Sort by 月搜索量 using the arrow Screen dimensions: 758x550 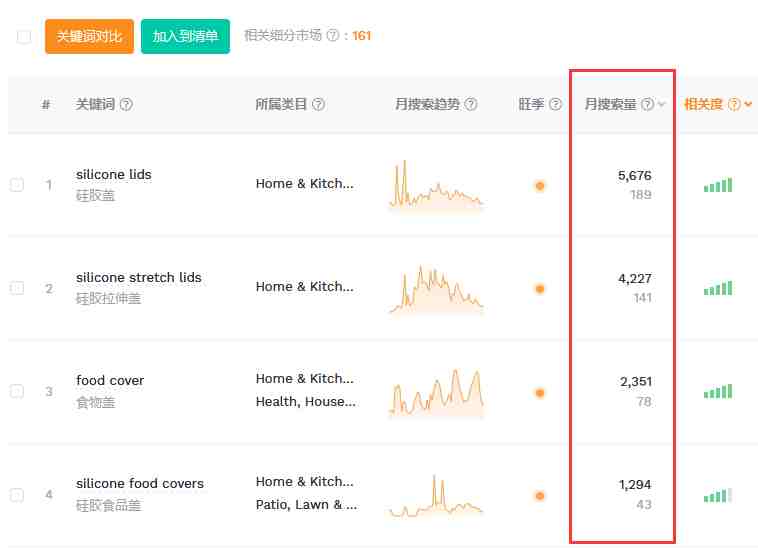tap(662, 105)
